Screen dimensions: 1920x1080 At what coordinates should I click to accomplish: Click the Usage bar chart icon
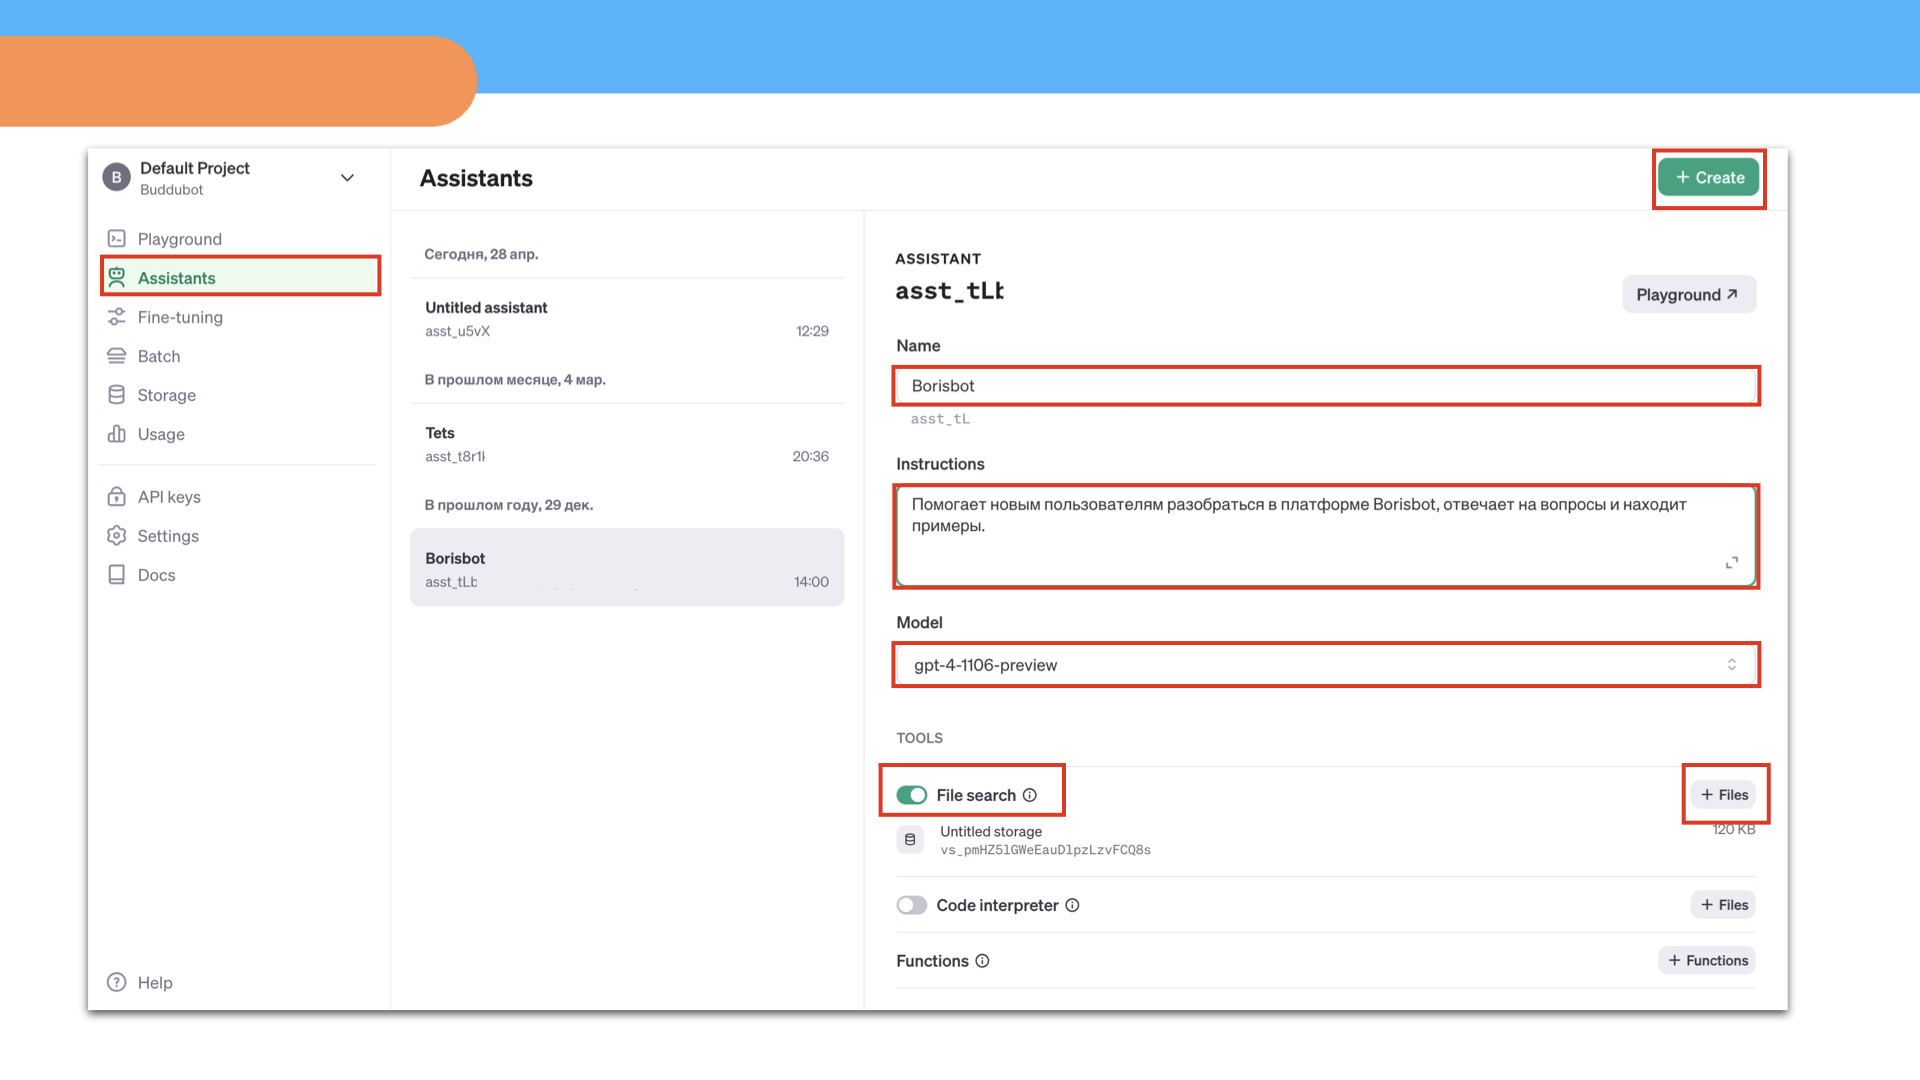pyautogui.click(x=117, y=434)
